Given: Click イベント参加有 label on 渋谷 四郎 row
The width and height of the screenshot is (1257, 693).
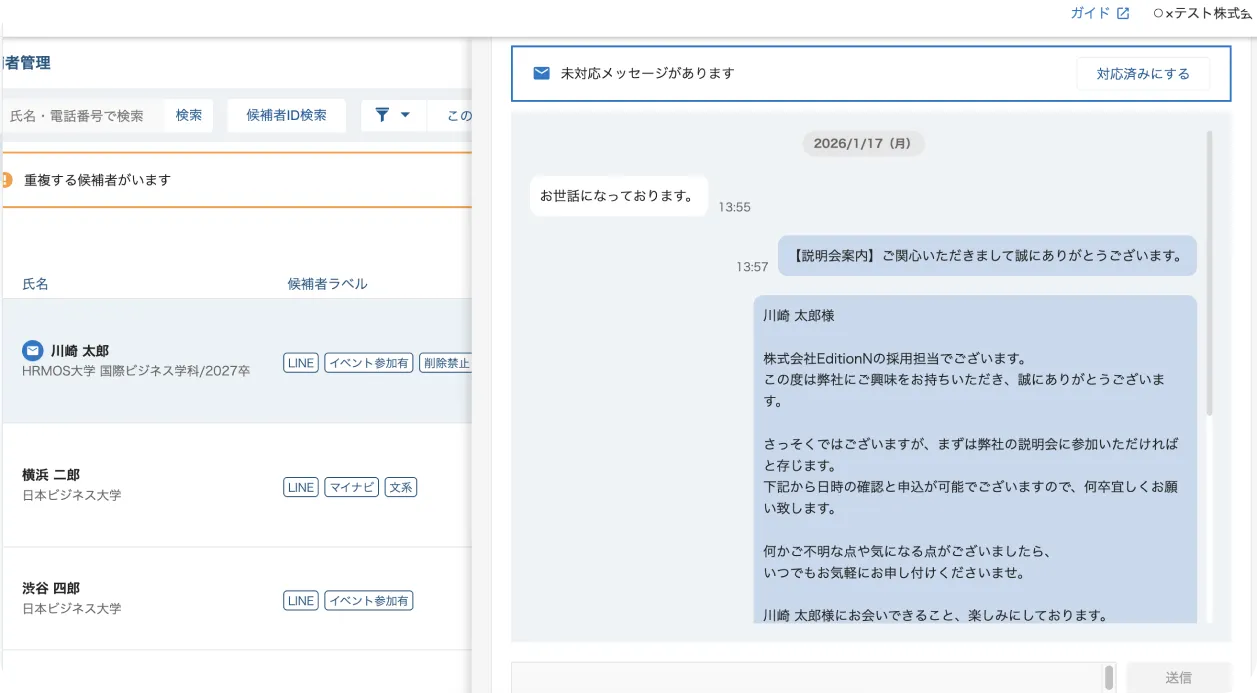Looking at the screenshot, I should click(x=369, y=601).
